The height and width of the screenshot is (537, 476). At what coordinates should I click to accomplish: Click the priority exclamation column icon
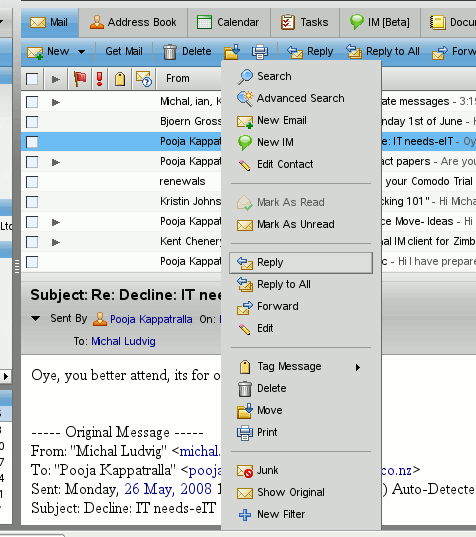click(100, 79)
